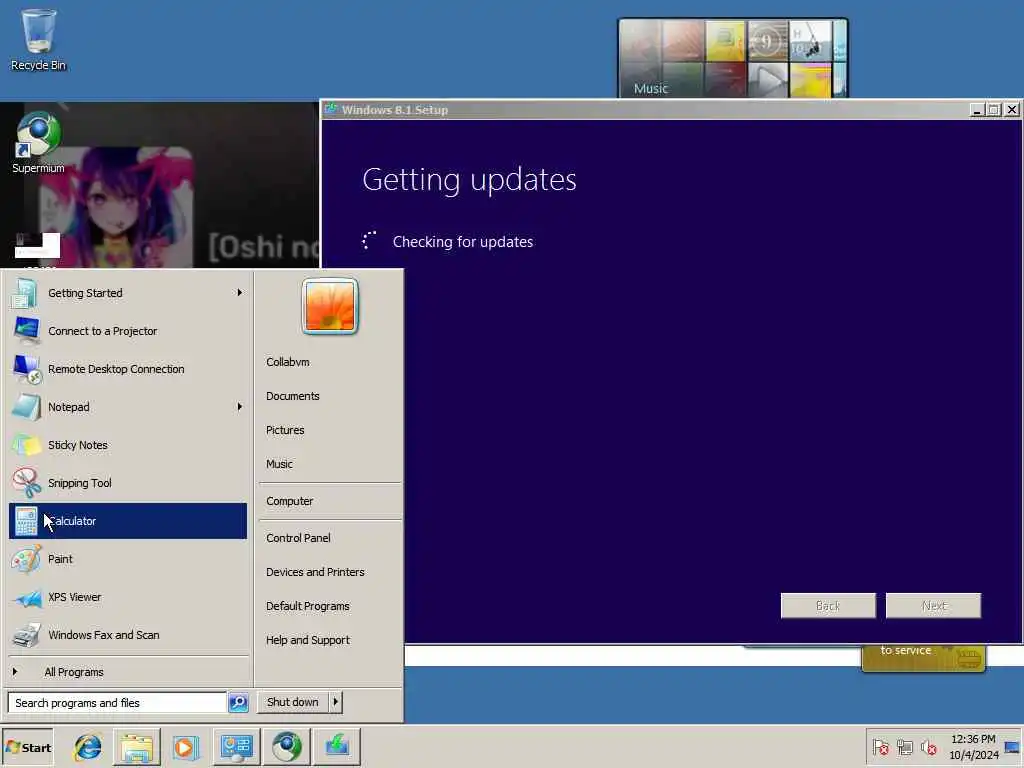1024x768 pixels.
Task: Focus the Search programs and files box
Action: (117, 703)
